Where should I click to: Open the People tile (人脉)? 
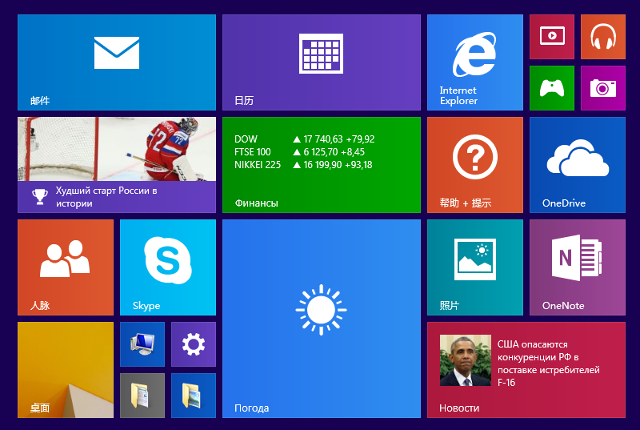click(x=66, y=267)
